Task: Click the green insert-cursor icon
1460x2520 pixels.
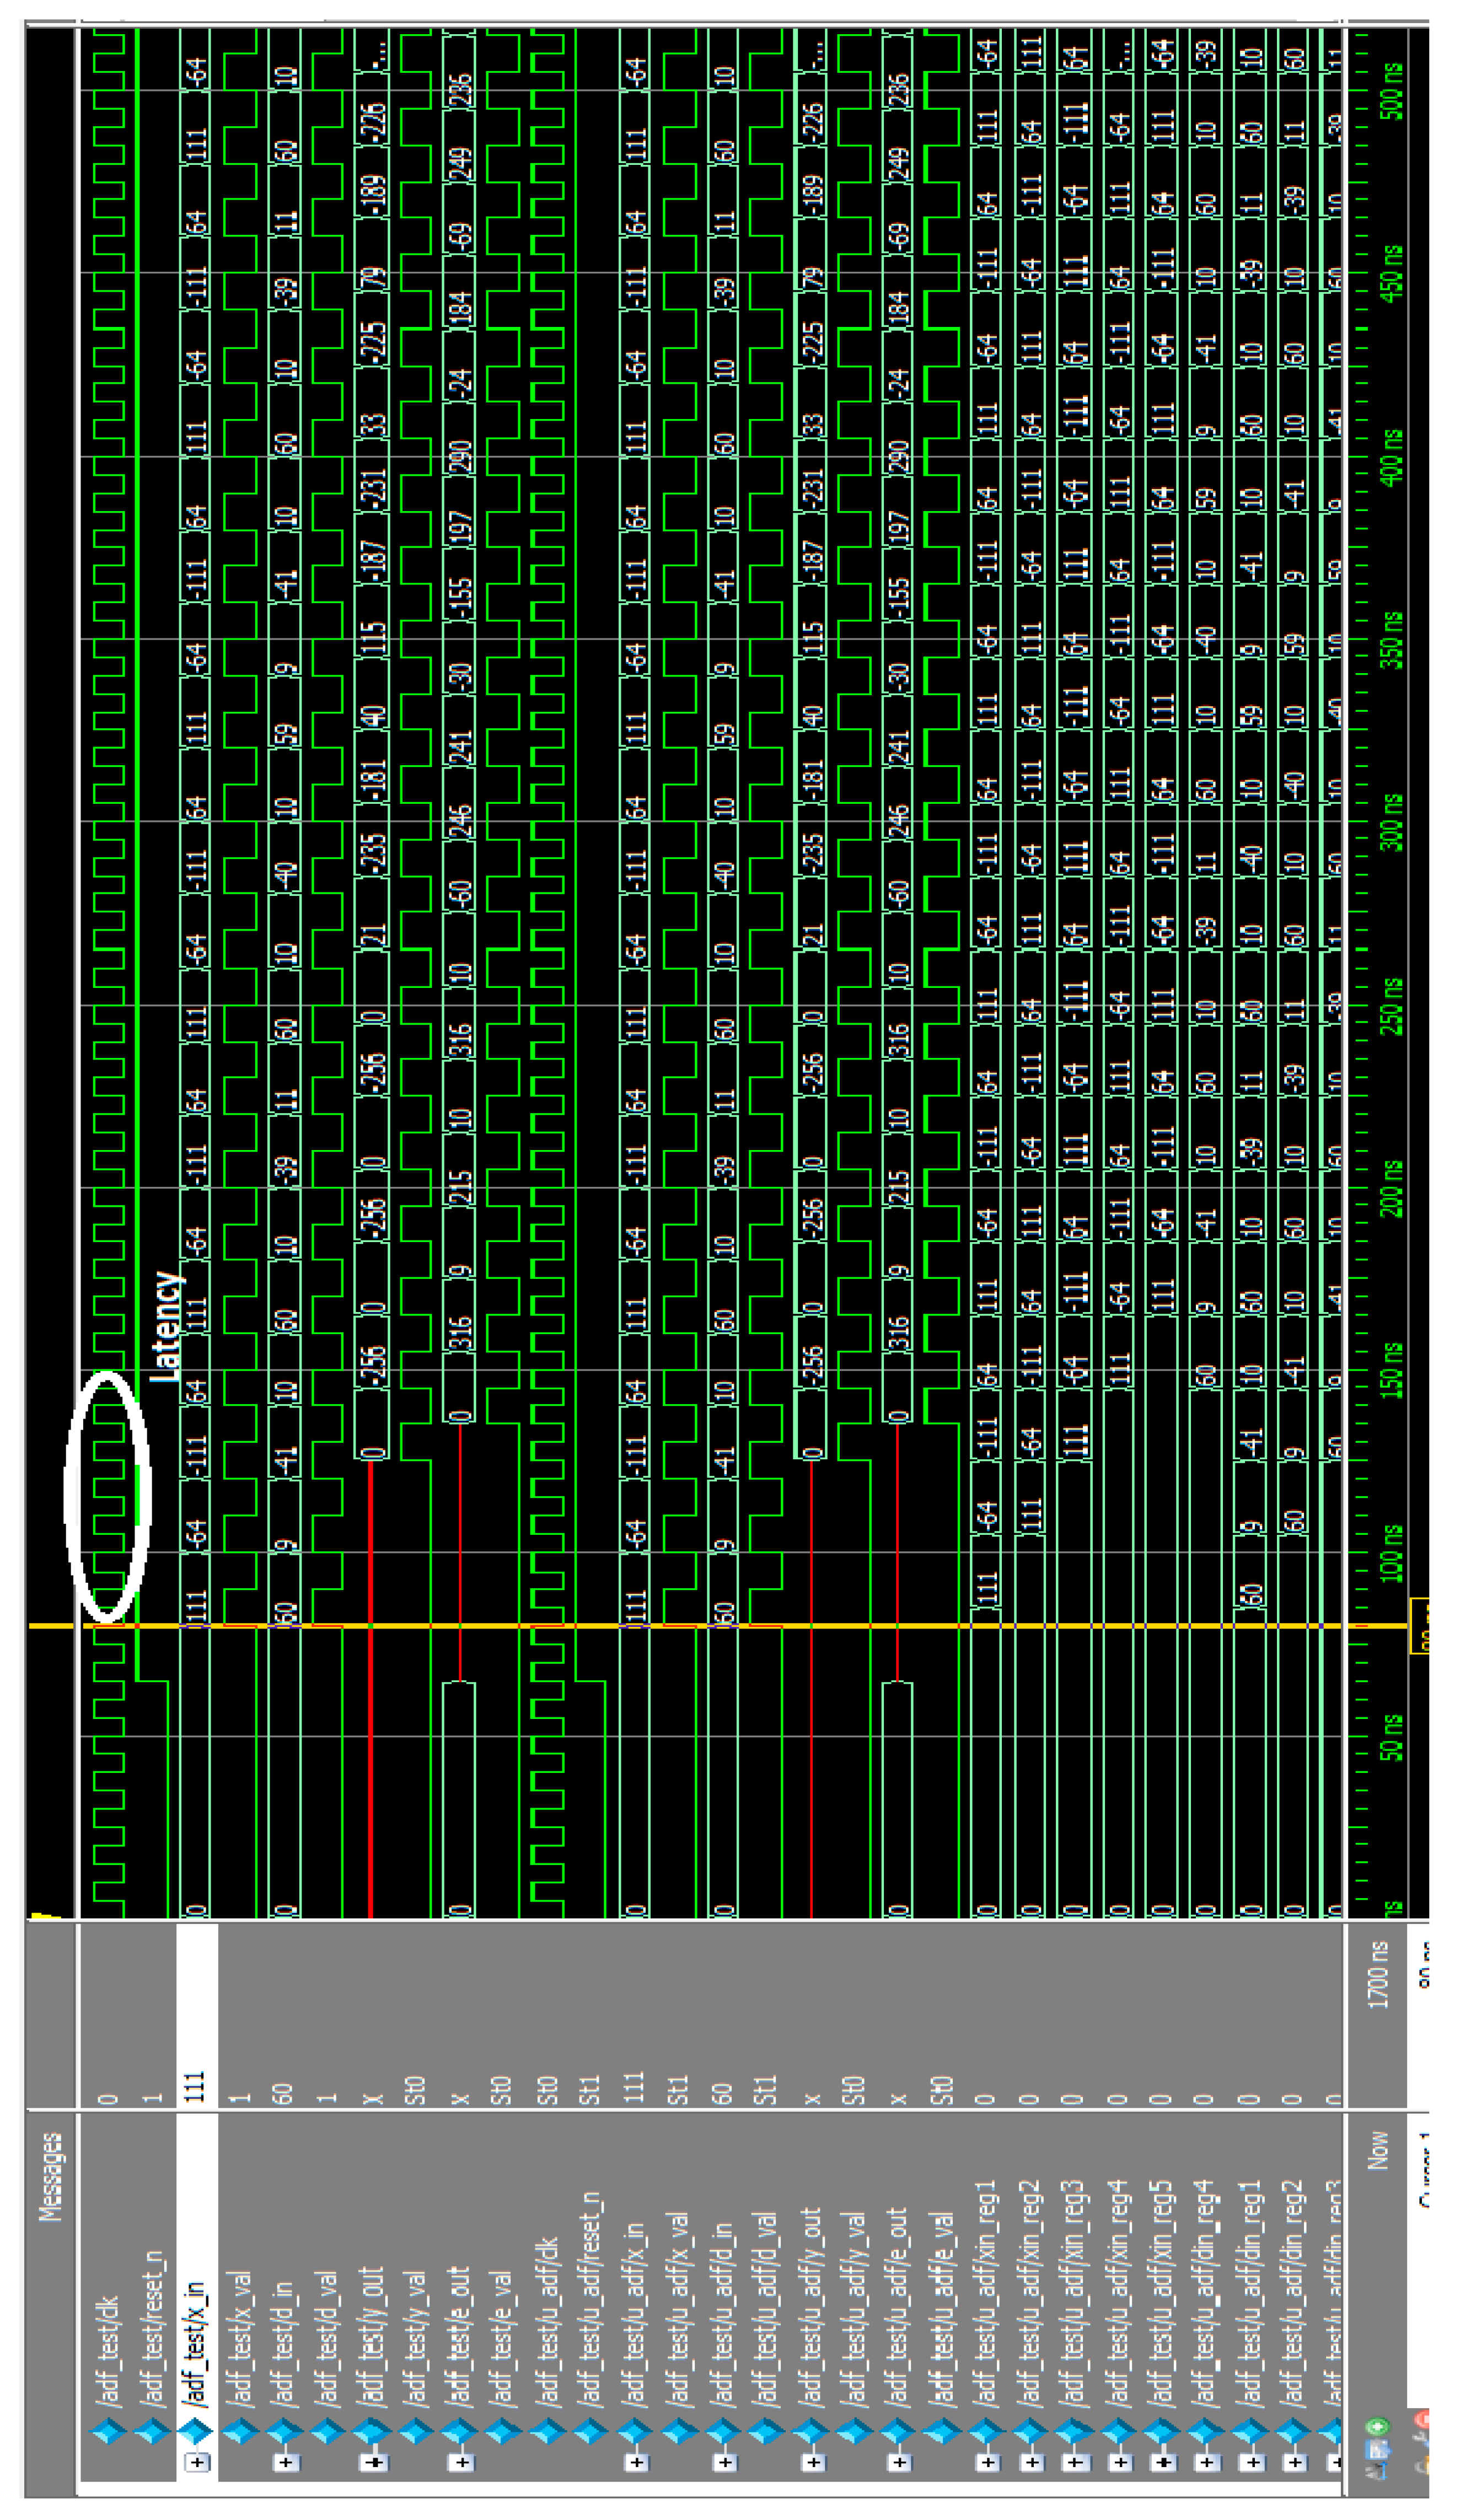Action: 1378,2426
